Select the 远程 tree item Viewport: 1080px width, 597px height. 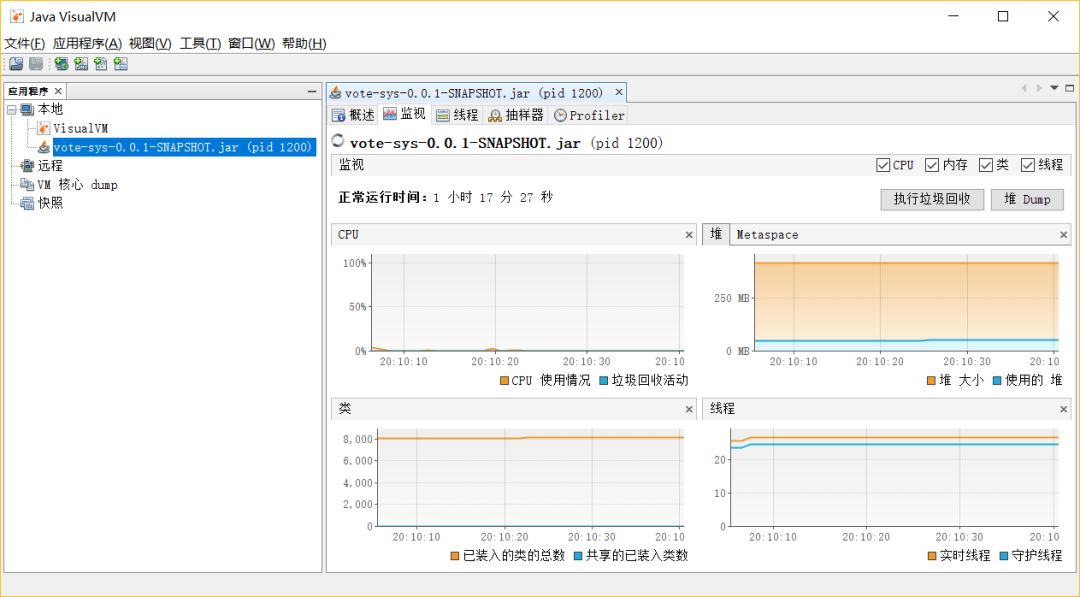(50, 165)
